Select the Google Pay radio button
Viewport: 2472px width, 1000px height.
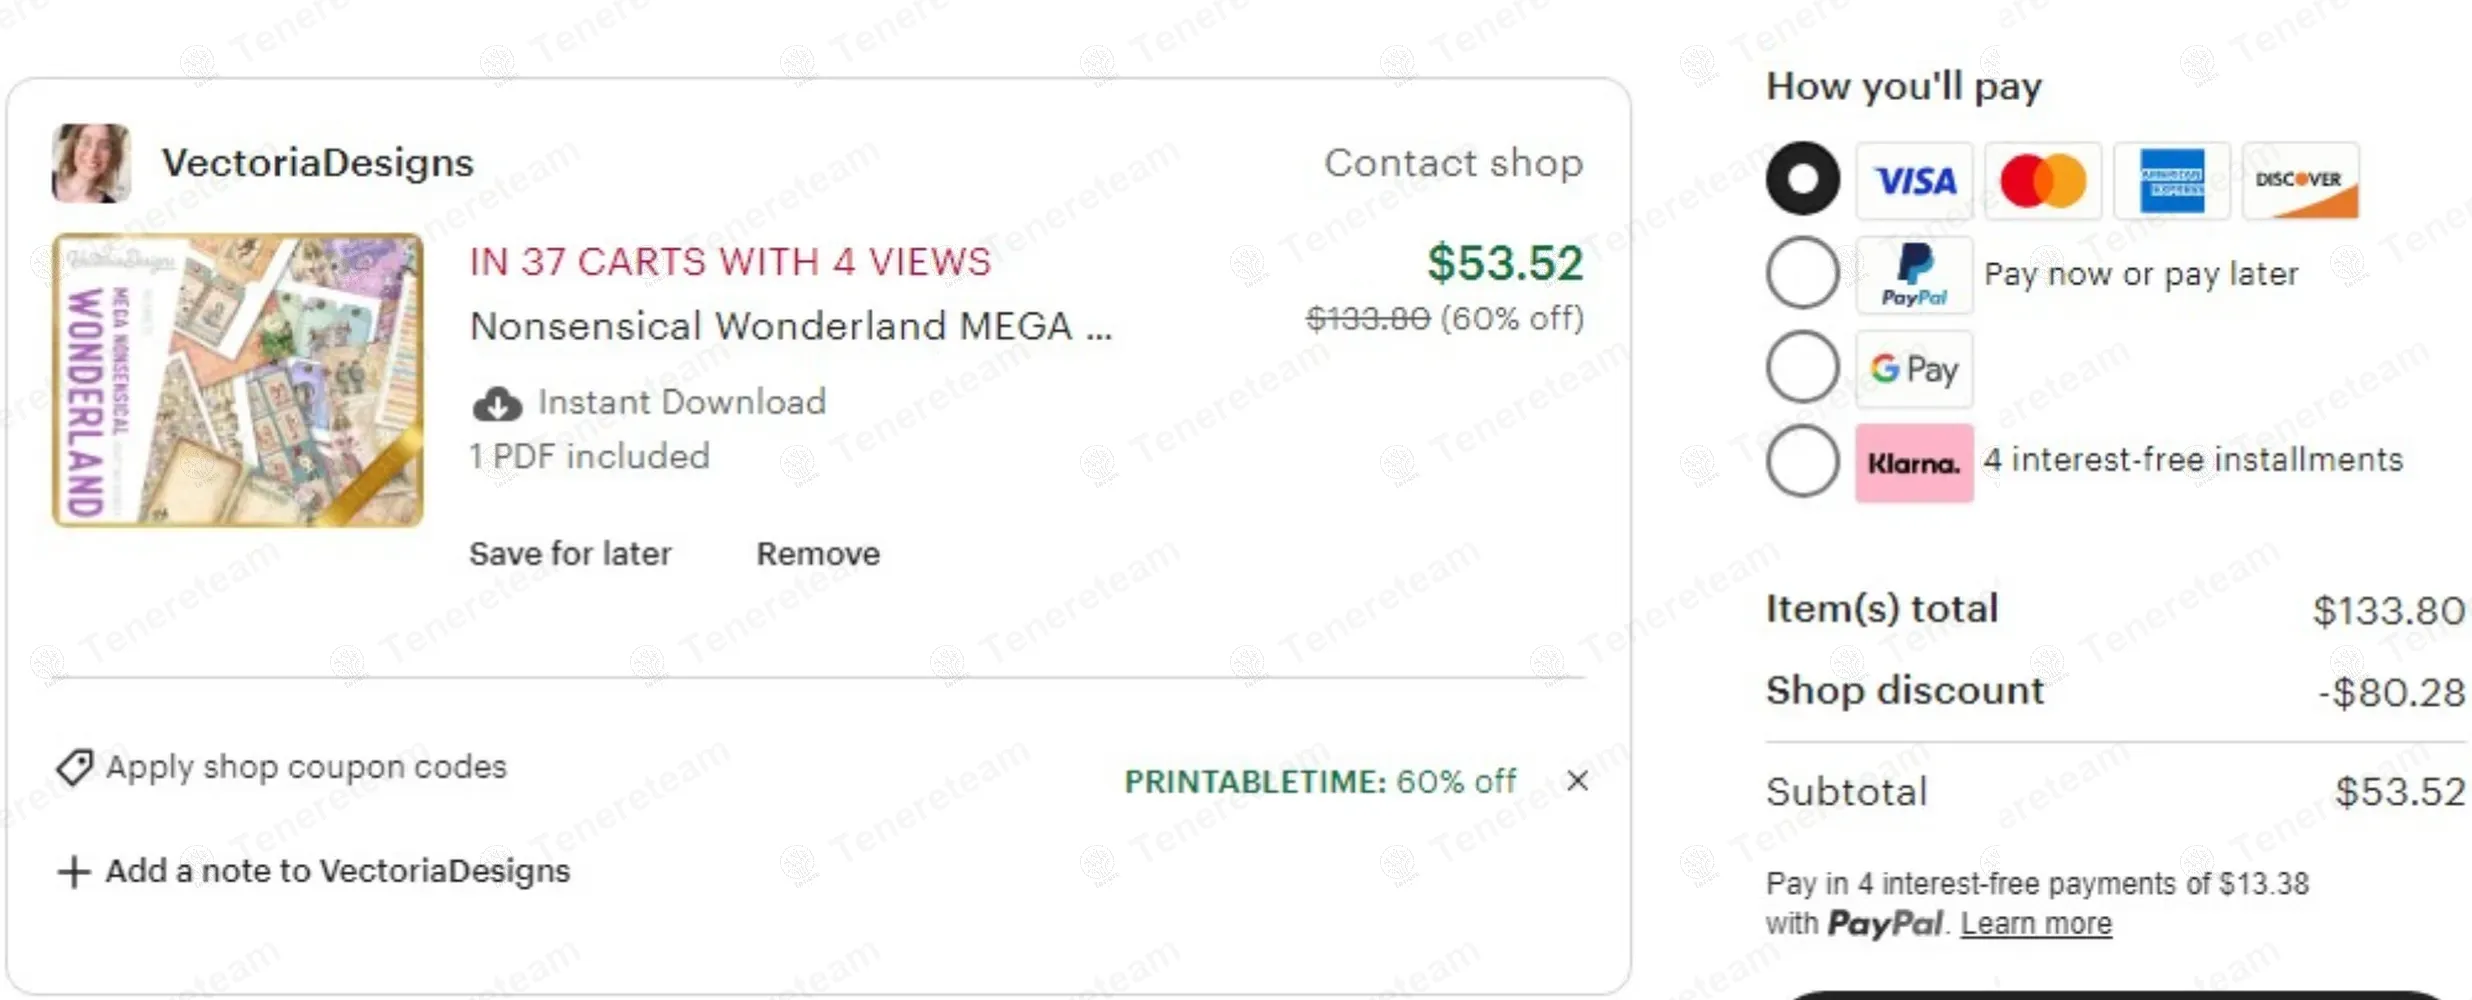pyautogui.click(x=1802, y=367)
